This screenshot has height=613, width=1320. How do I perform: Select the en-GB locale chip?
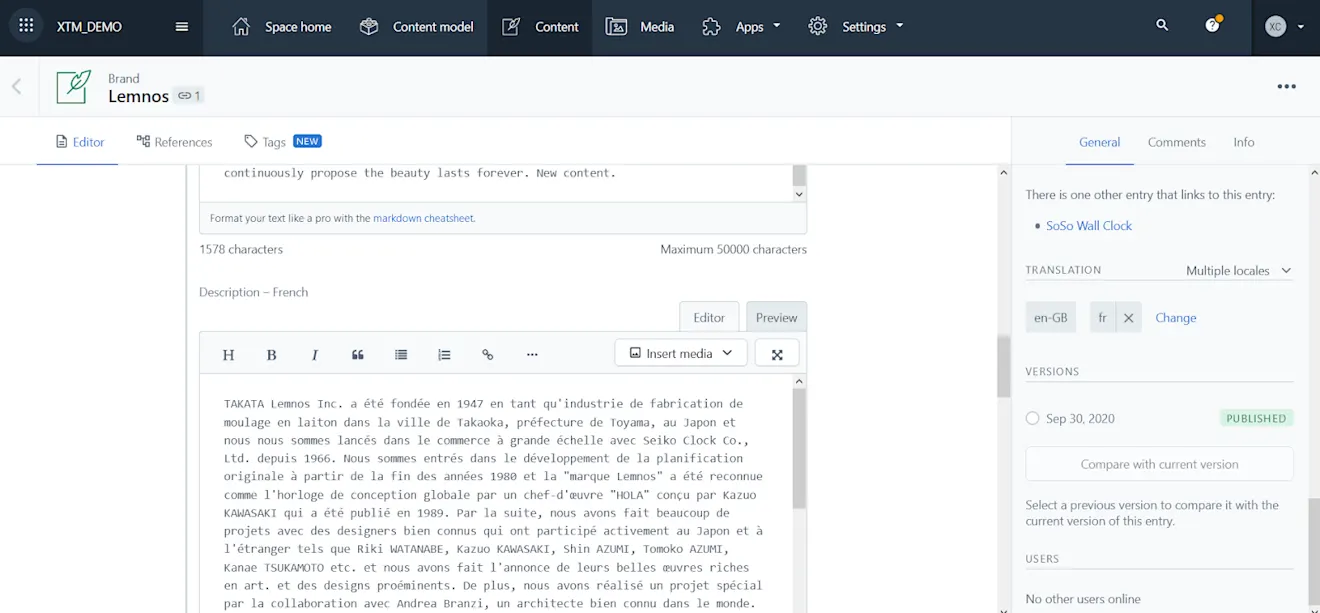(x=1050, y=318)
